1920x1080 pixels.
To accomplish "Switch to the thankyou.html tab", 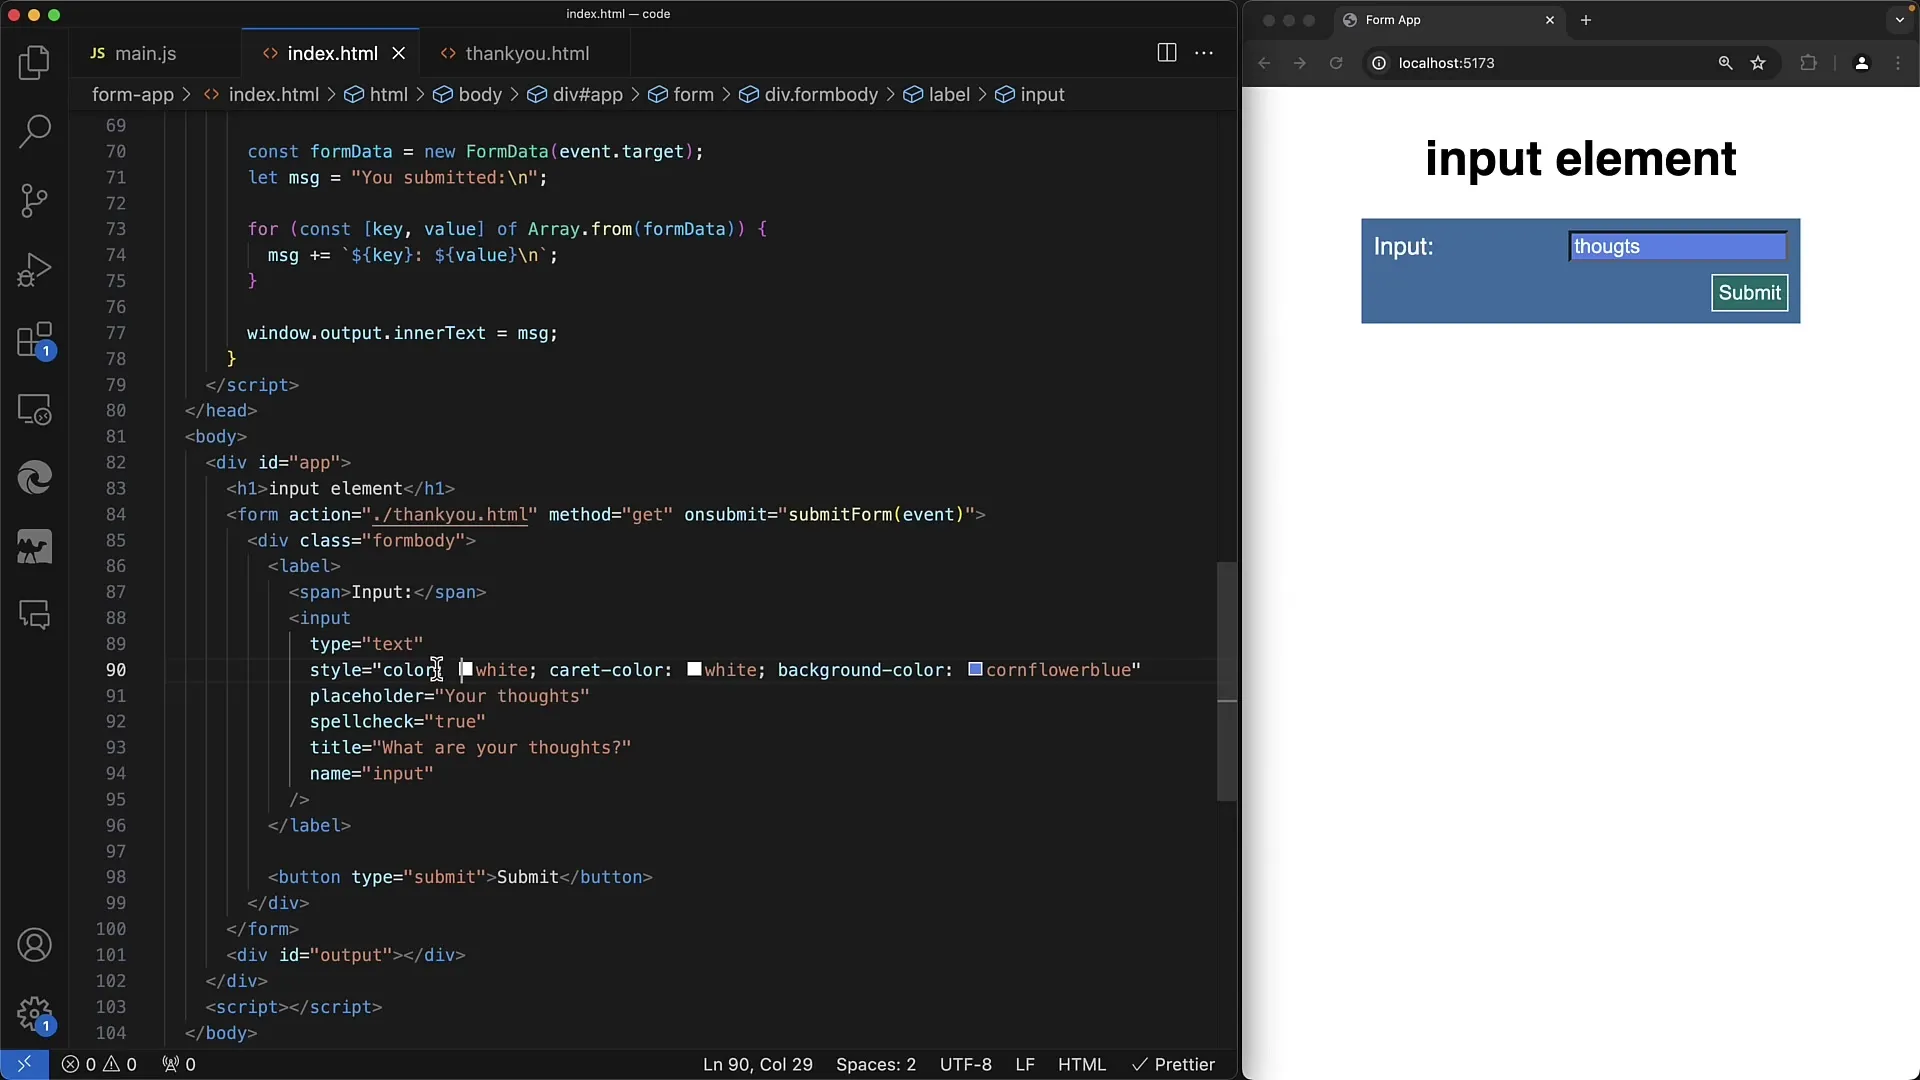I will click(526, 53).
